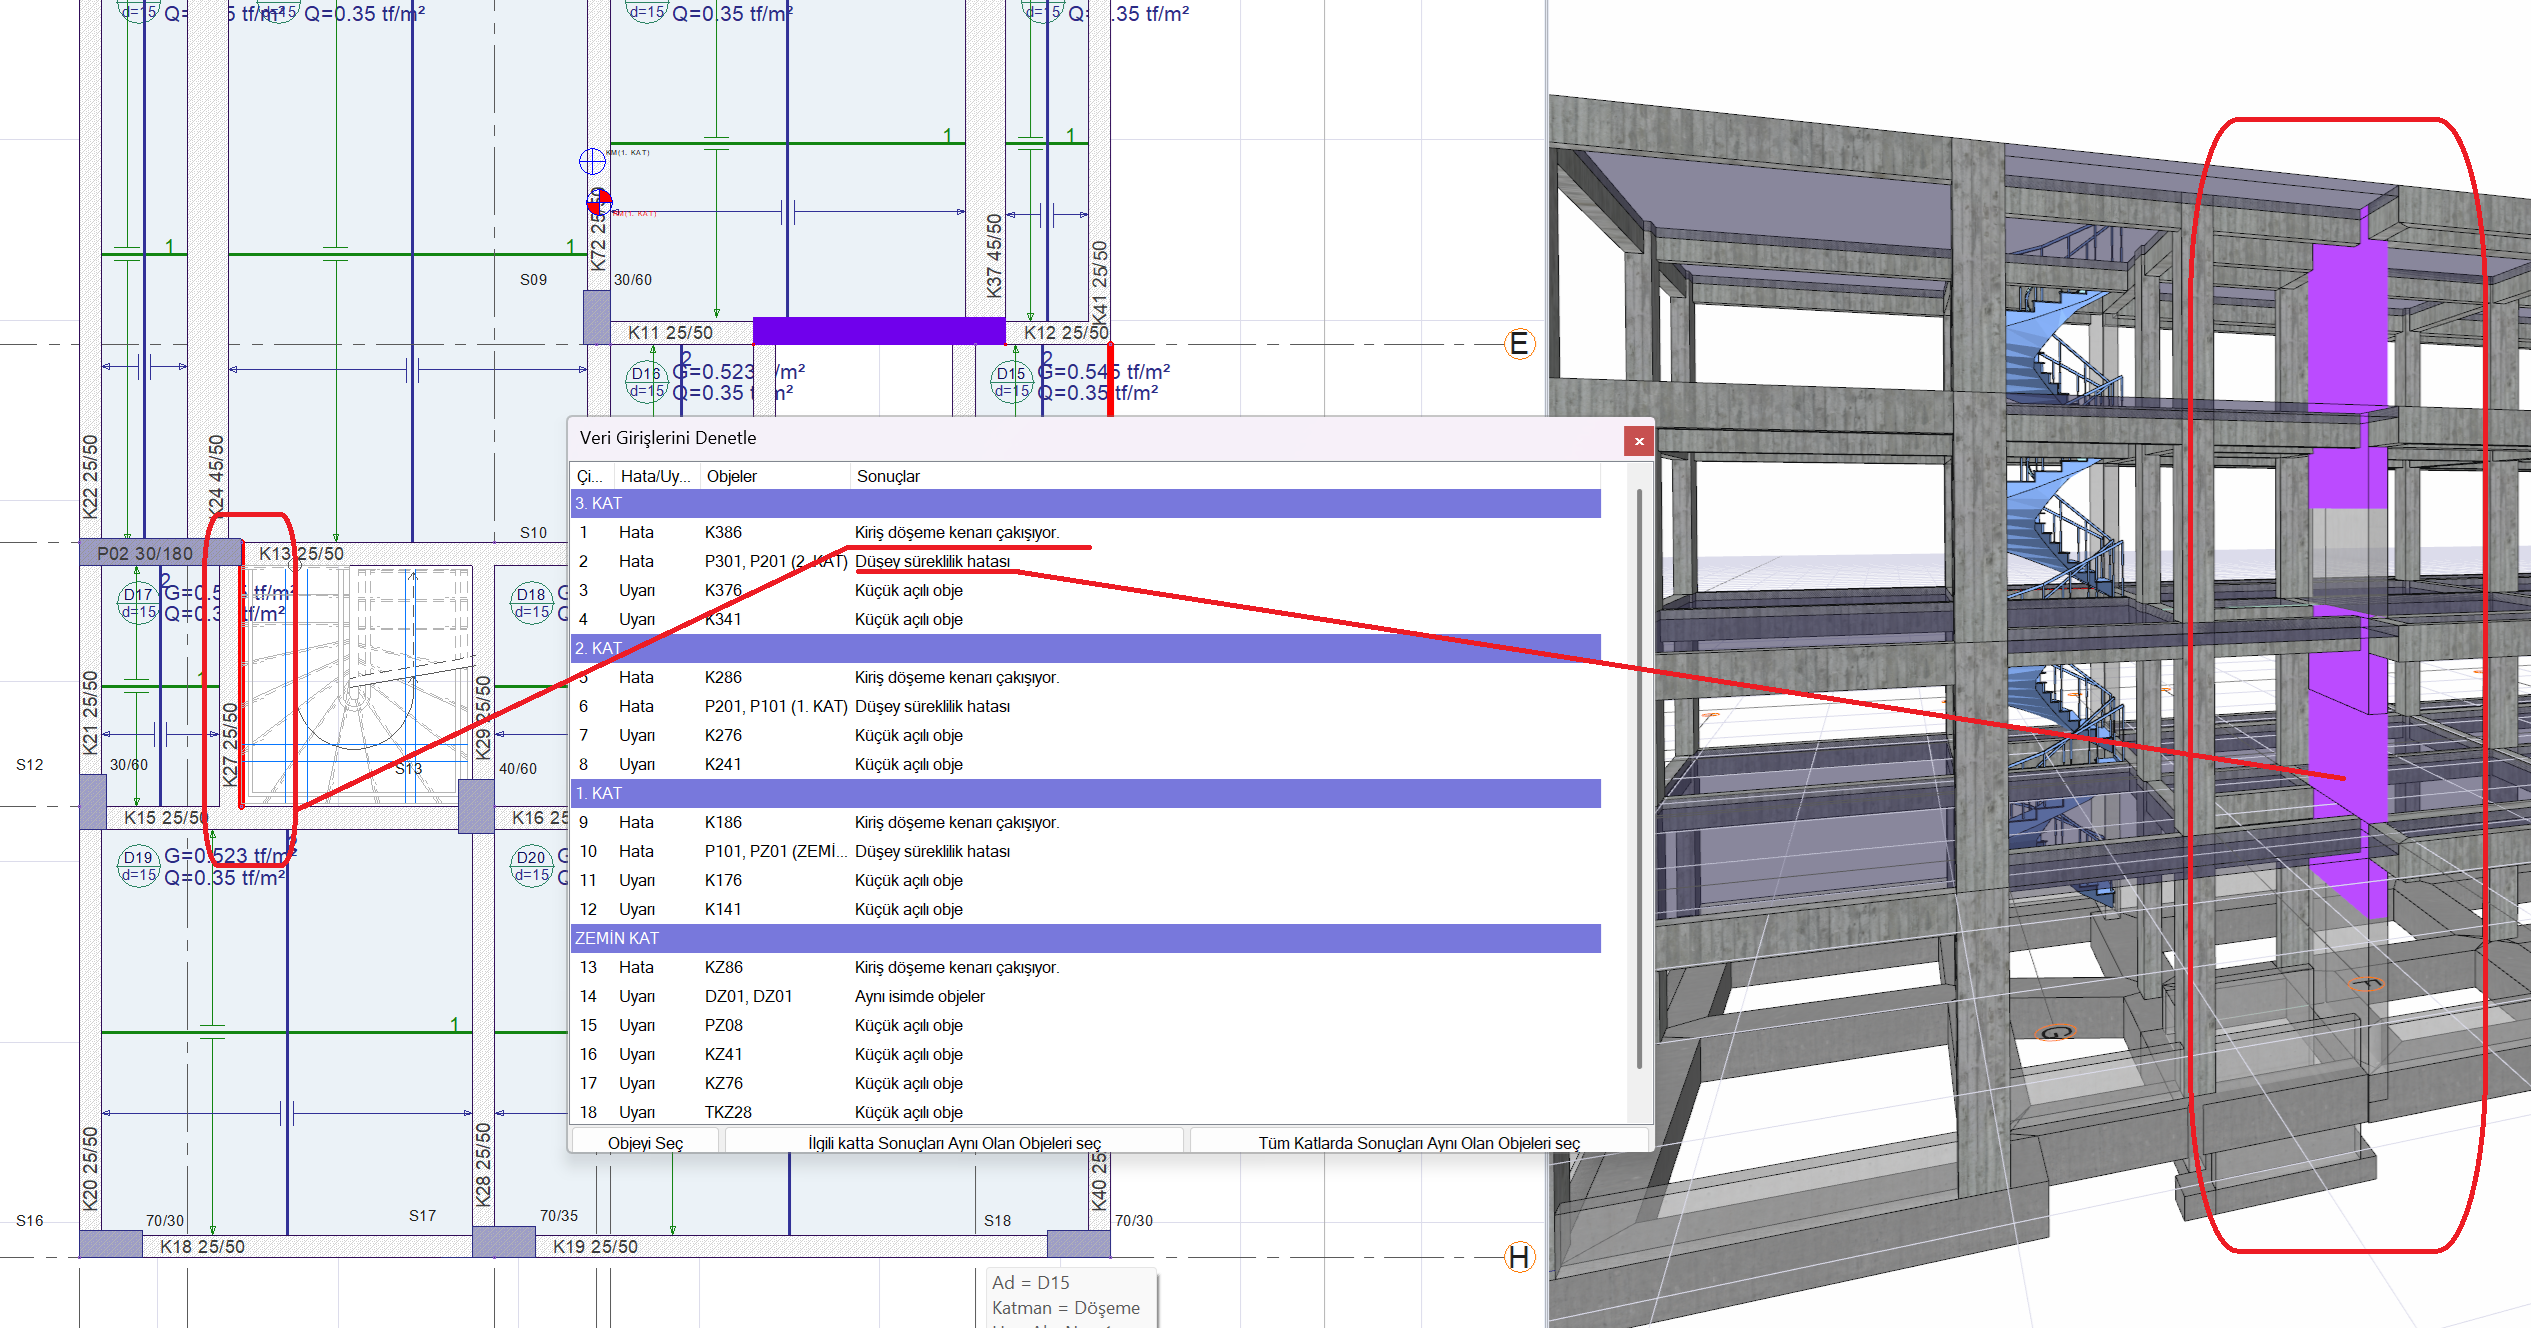Image resolution: width=2531 pixels, height=1328 pixels.
Task: Select the 3. KAT group header
Action: (x=1086, y=503)
